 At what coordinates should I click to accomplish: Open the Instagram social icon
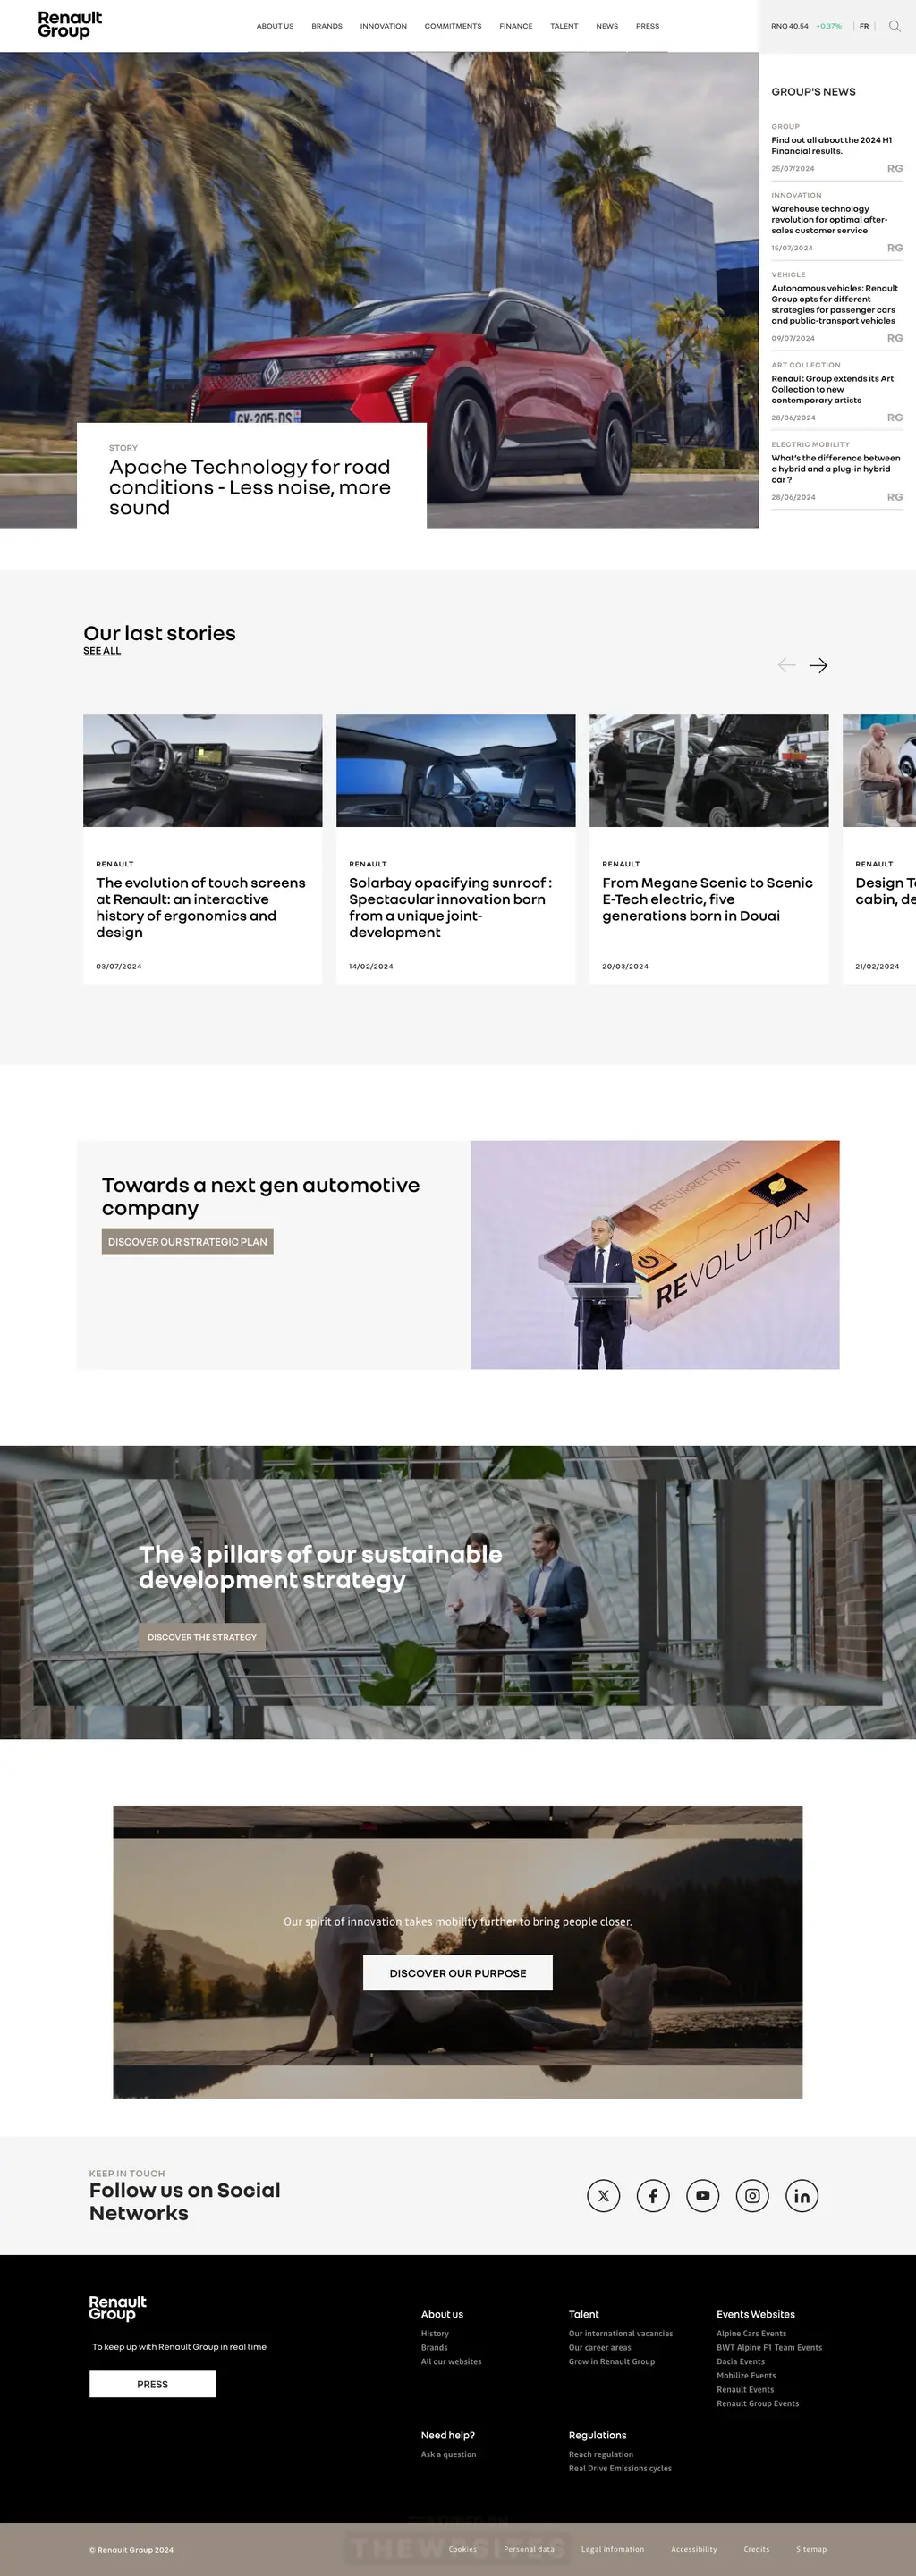click(752, 2196)
